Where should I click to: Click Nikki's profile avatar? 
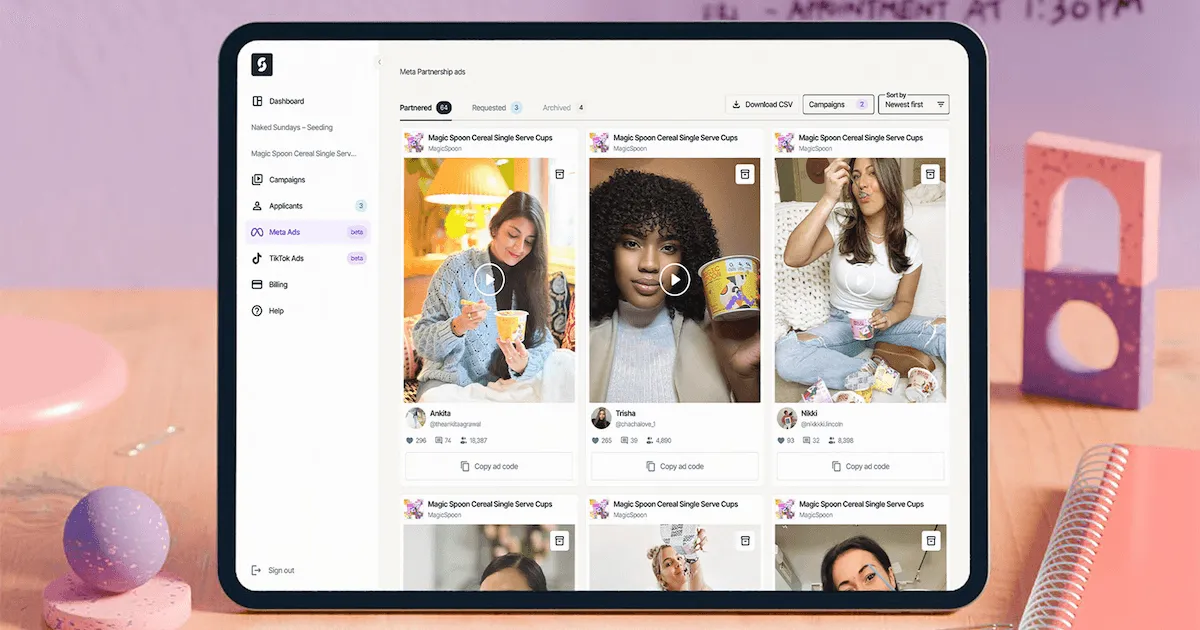pyautogui.click(x=787, y=418)
